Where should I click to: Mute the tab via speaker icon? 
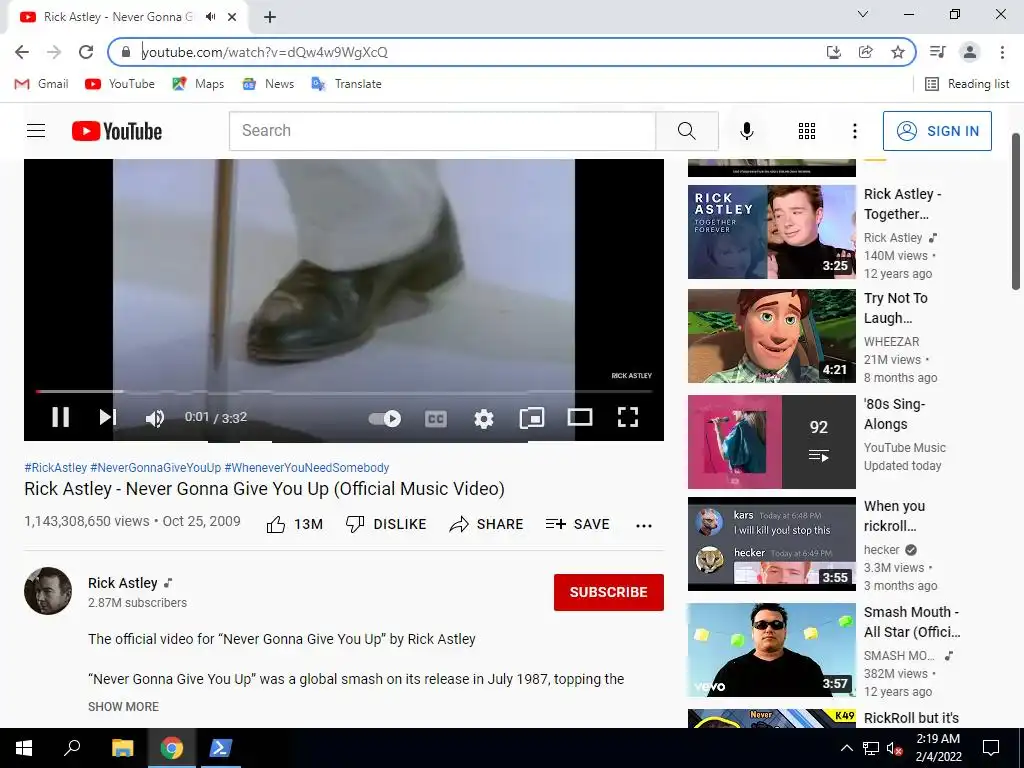(210, 17)
